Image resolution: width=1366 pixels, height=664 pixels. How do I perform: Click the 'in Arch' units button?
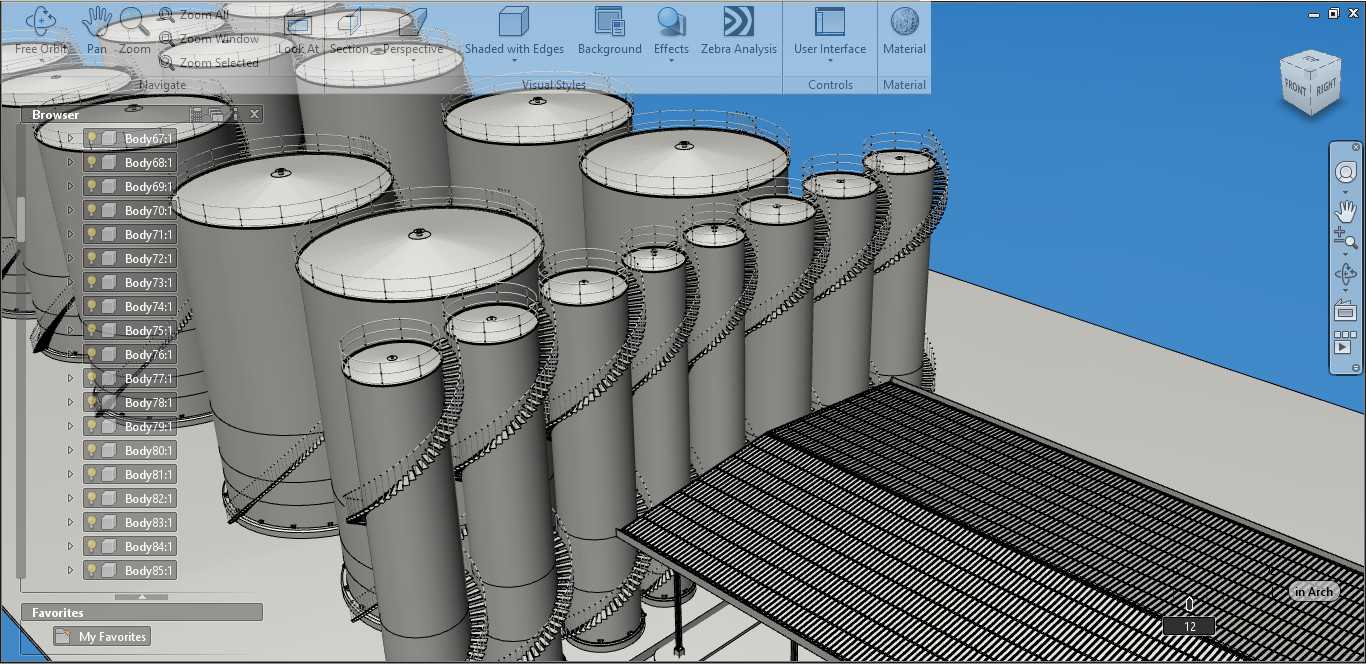tap(1313, 592)
